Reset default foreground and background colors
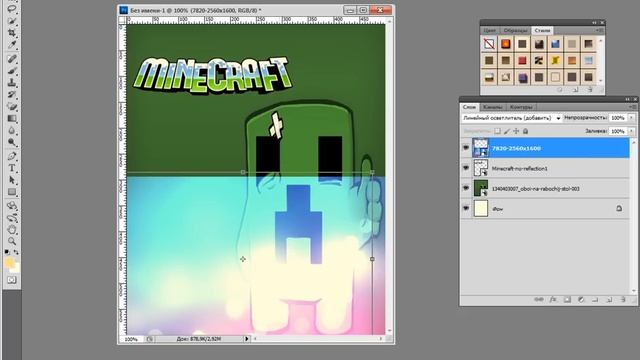Screen dimensions: 640x360 point(7,252)
